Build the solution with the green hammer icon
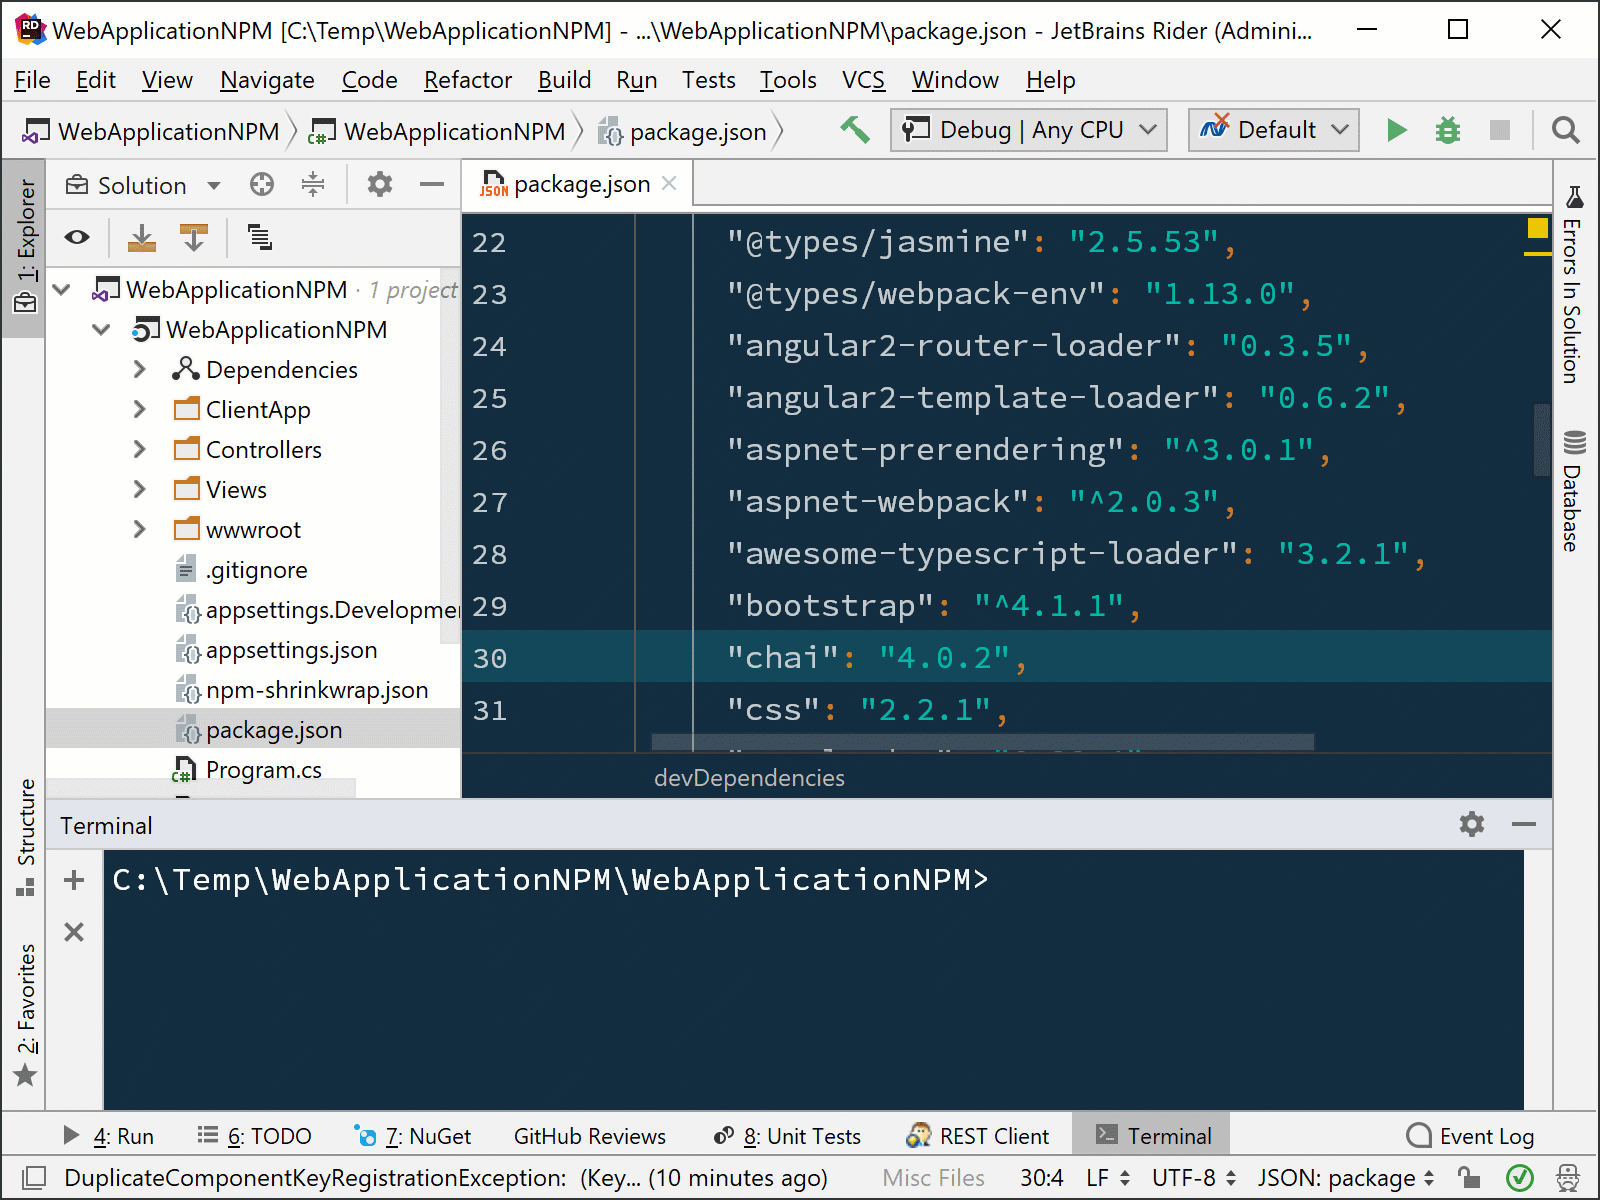Viewport: 1600px width, 1200px height. (x=855, y=129)
